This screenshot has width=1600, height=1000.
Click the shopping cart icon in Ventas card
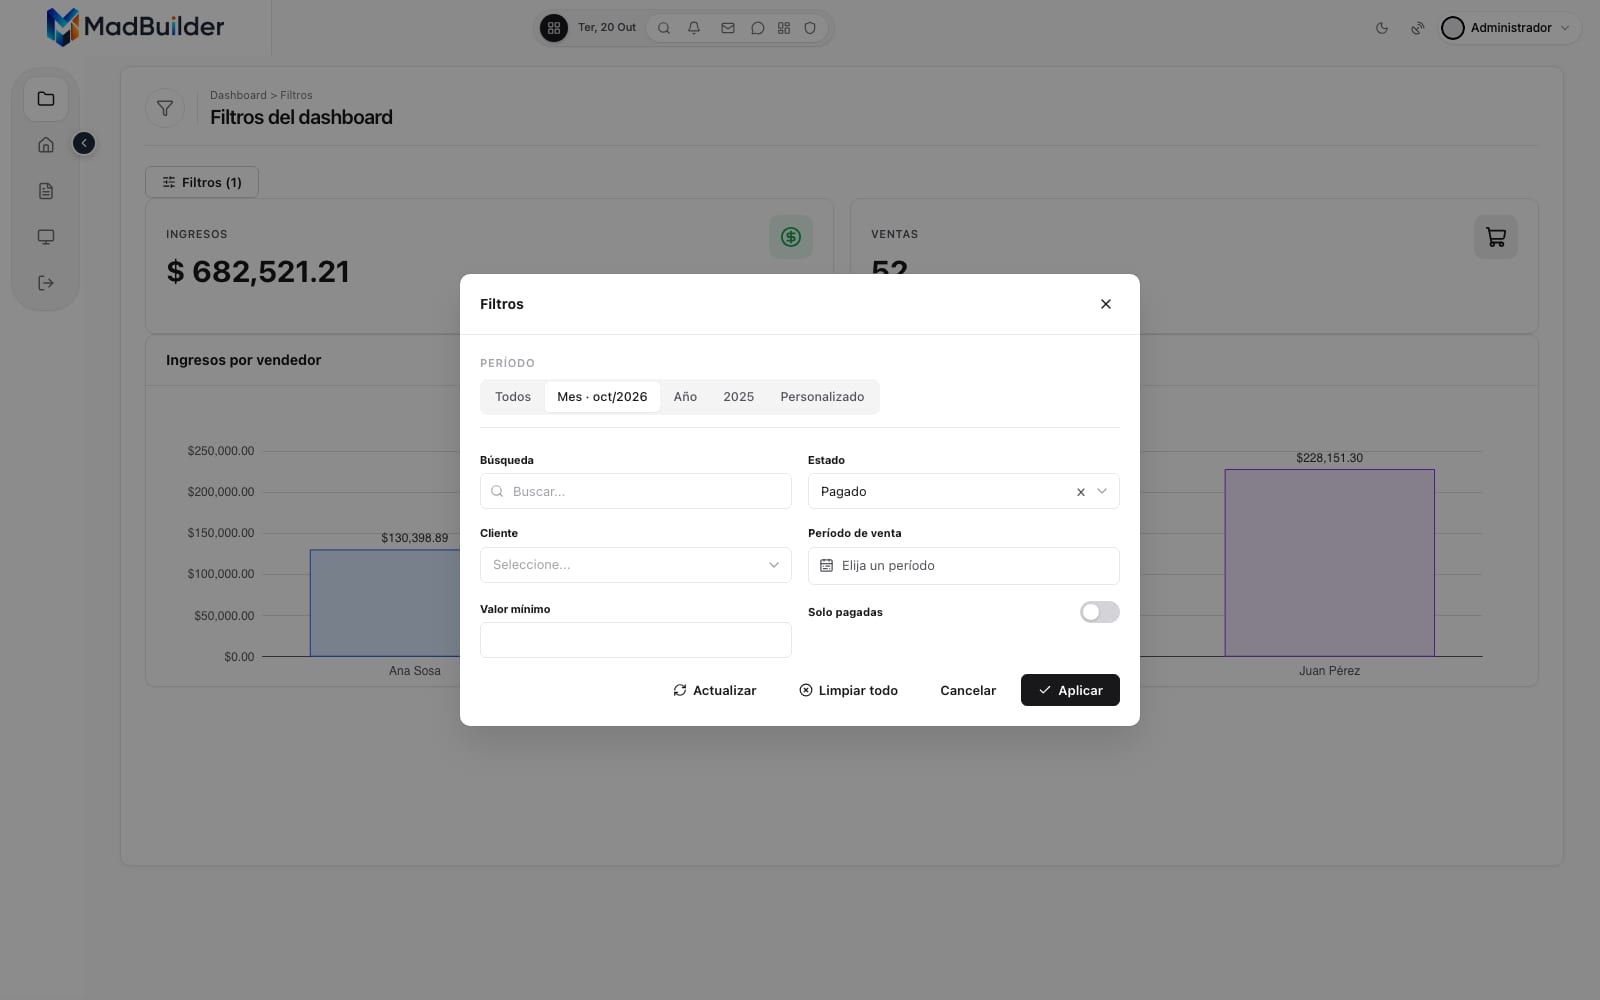(1496, 237)
